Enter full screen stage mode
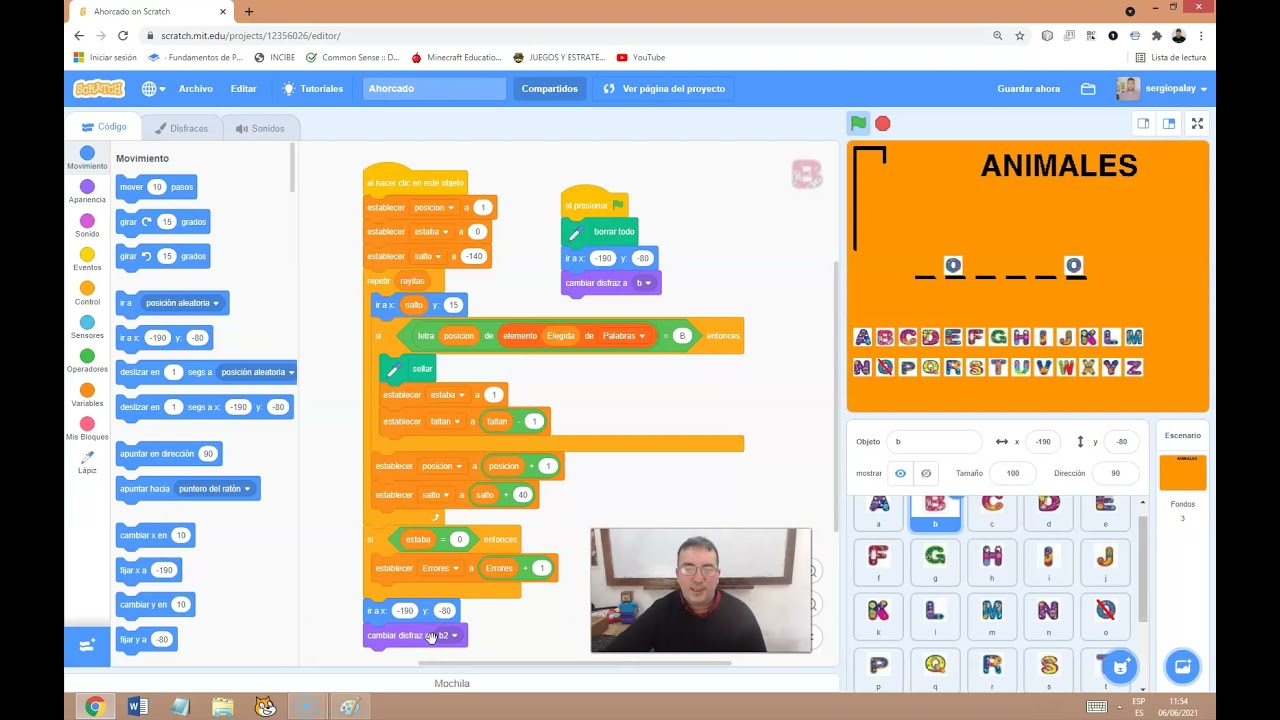The image size is (1280, 720). click(1197, 123)
